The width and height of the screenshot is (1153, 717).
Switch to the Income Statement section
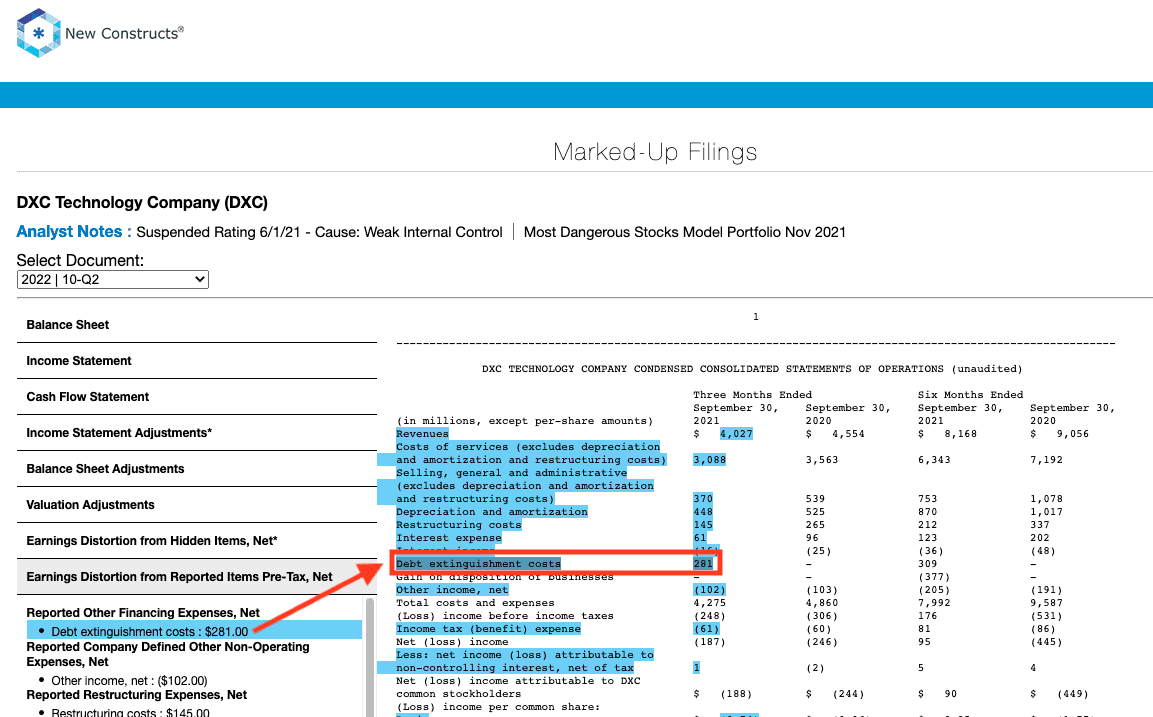click(x=197, y=361)
